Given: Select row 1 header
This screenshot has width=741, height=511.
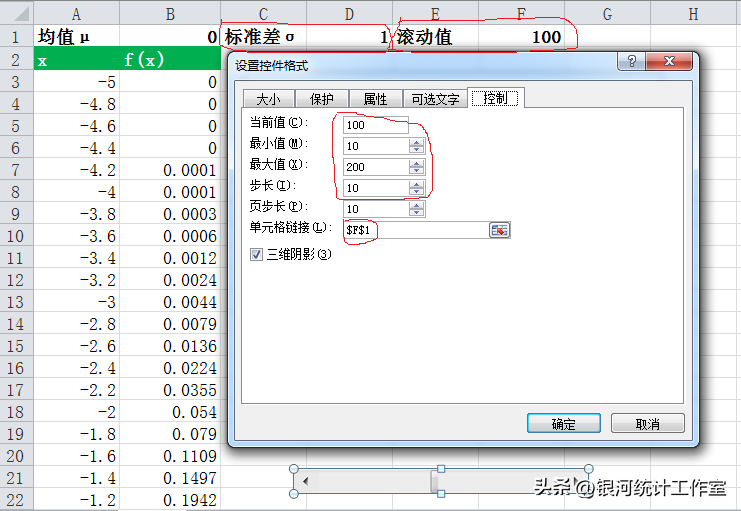Looking at the screenshot, I should point(16,36).
